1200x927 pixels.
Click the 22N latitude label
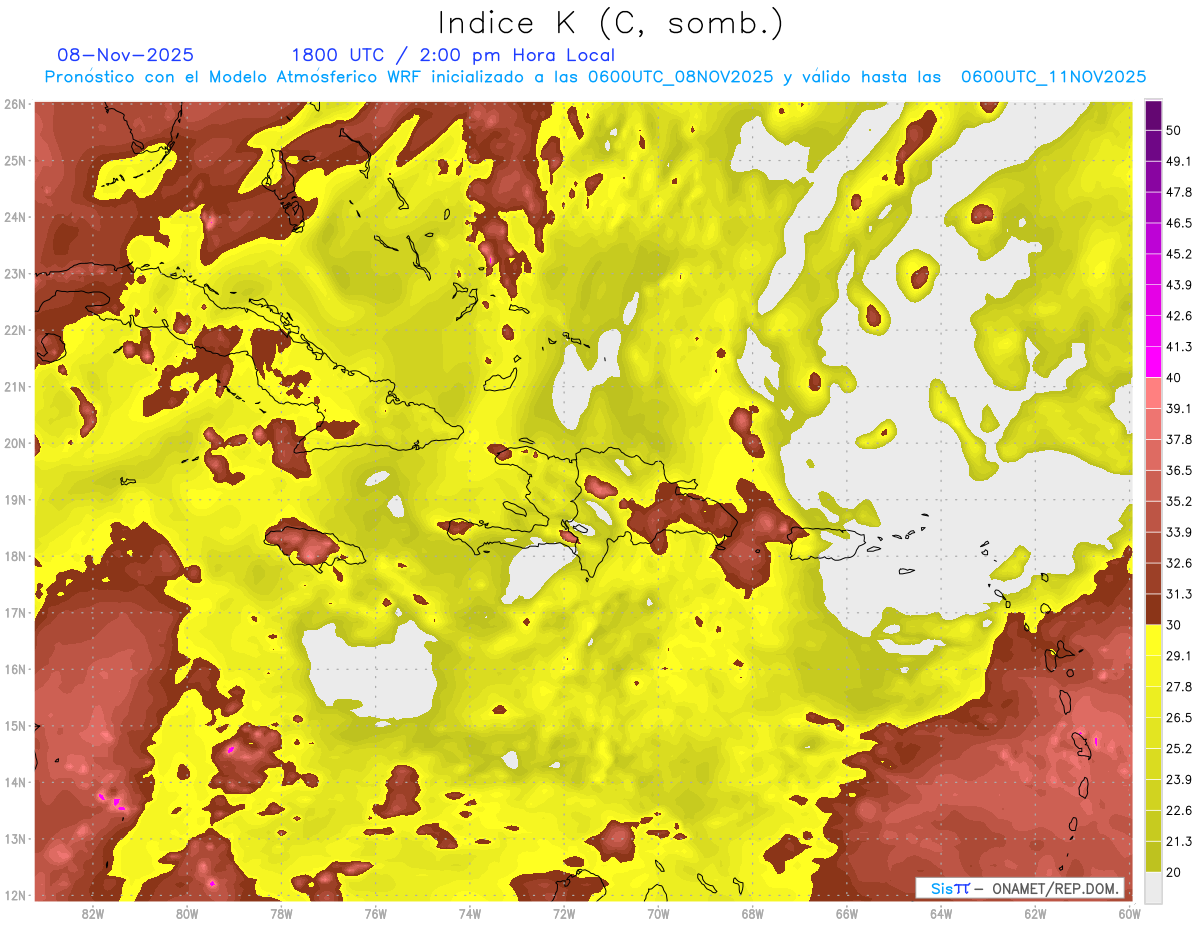pos(15,330)
